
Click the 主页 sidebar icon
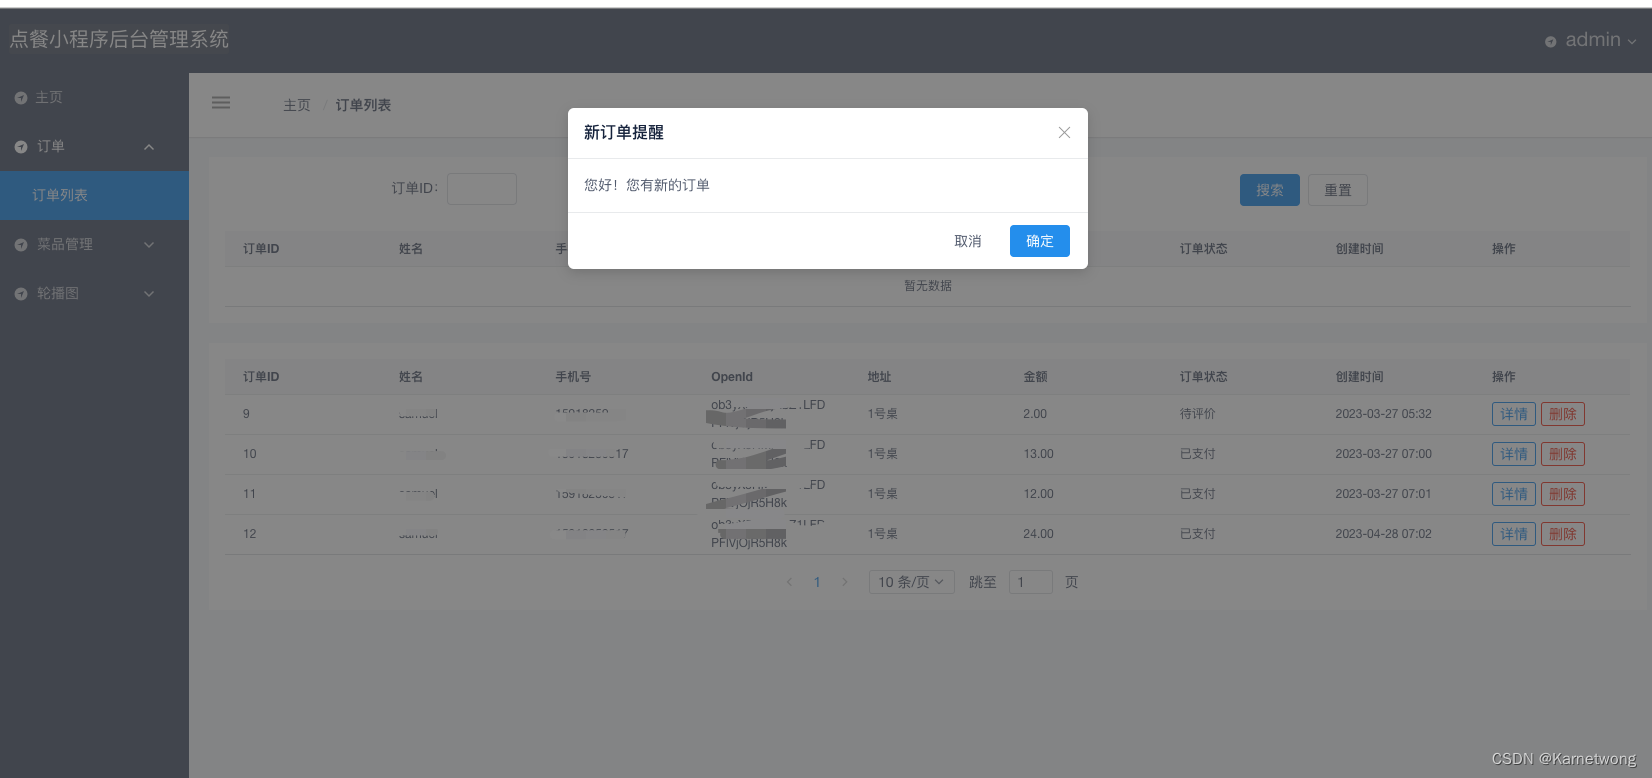pos(21,98)
